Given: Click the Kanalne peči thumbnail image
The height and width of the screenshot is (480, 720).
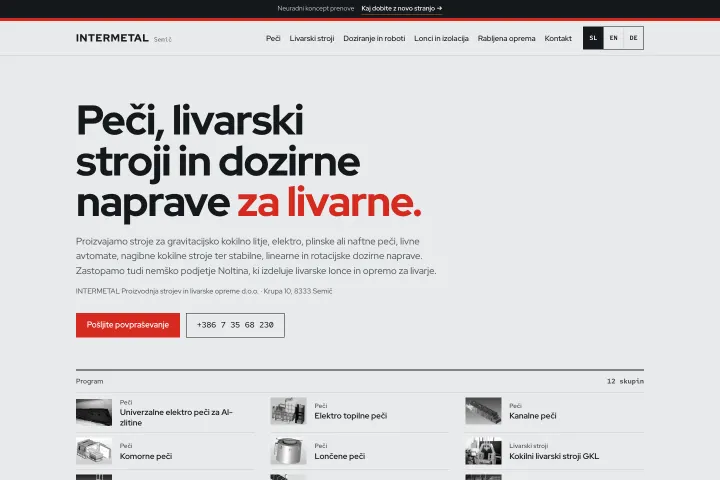Looking at the screenshot, I should (x=483, y=411).
